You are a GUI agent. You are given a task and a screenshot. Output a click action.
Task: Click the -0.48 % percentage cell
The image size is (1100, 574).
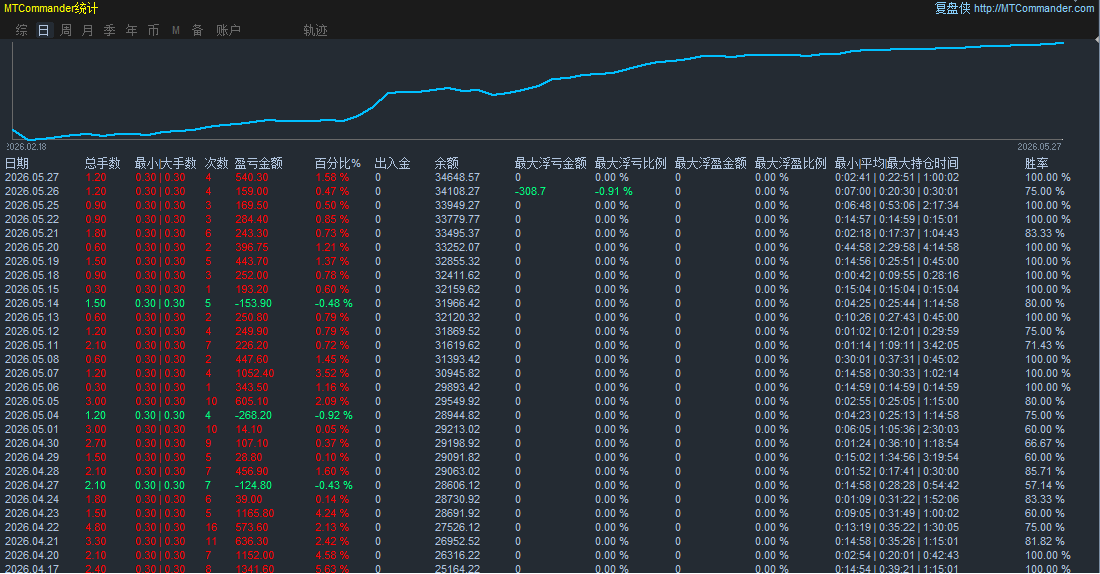coord(334,304)
